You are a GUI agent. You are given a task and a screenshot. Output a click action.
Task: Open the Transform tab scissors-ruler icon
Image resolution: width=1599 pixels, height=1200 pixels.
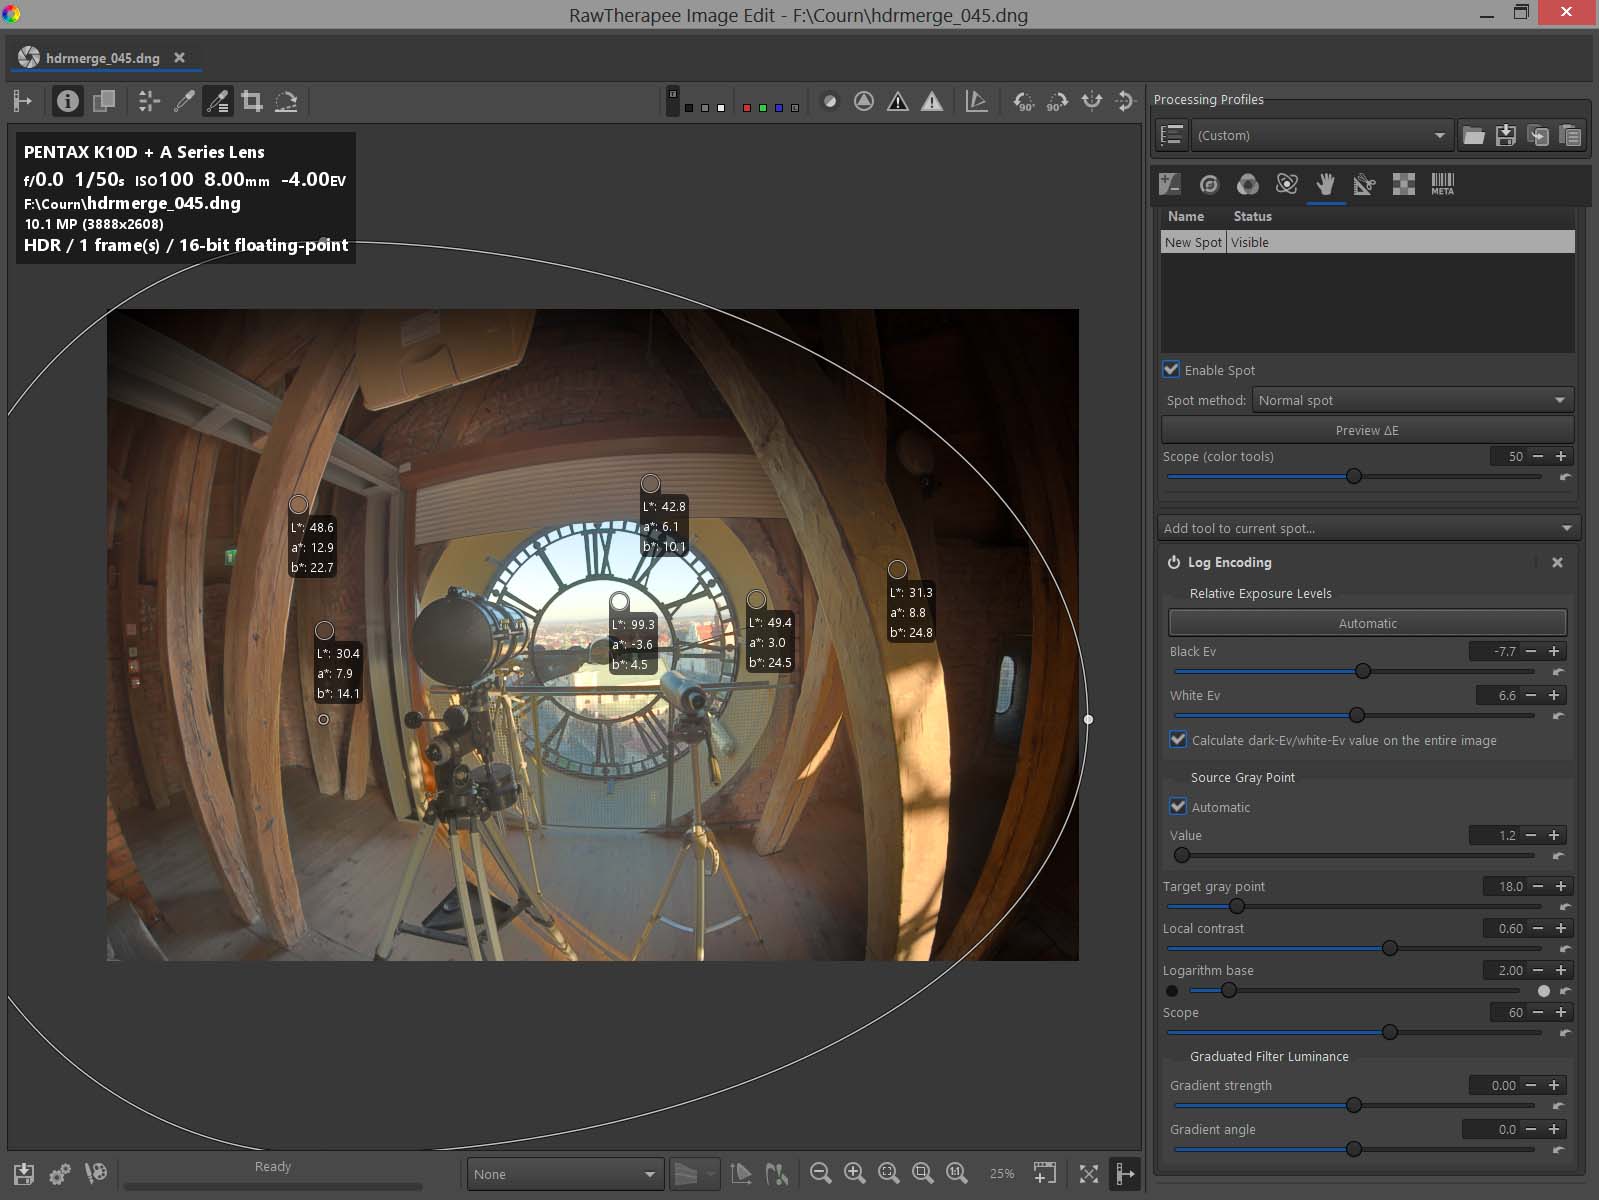pyautogui.click(x=1364, y=184)
